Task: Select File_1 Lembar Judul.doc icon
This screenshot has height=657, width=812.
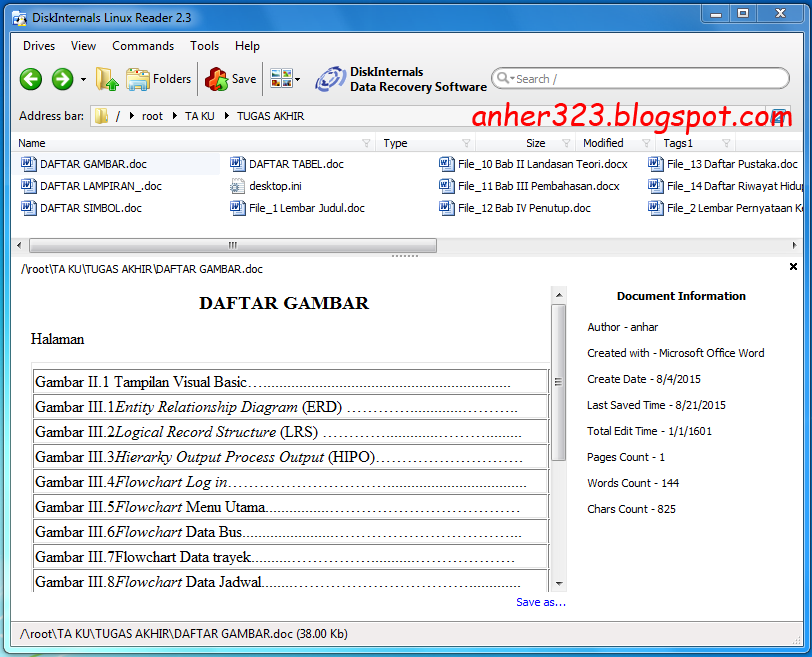Action: pyautogui.click(x=238, y=208)
